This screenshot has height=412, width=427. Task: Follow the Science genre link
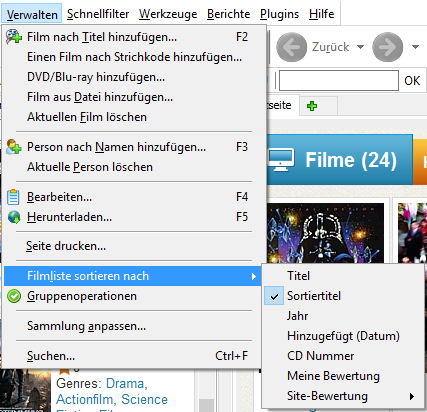(x=144, y=399)
